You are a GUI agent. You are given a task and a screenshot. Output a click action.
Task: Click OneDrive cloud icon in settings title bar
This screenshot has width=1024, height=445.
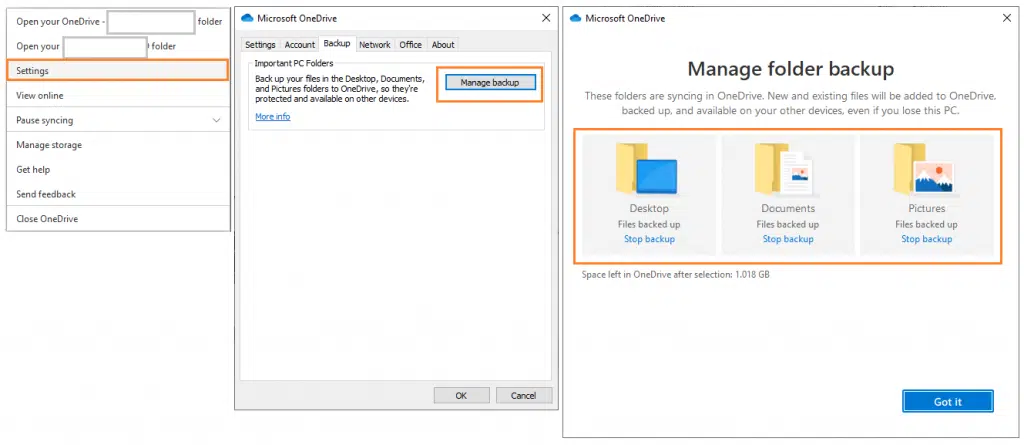pos(247,18)
